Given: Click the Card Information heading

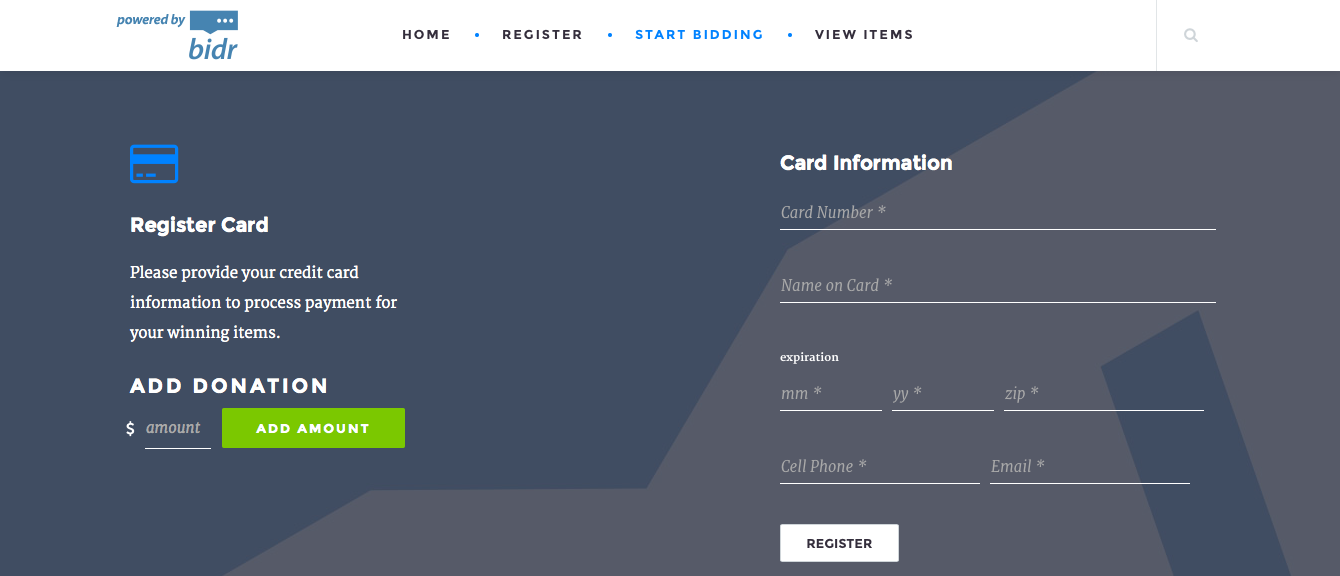Looking at the screenshot, I should (866, 163).
